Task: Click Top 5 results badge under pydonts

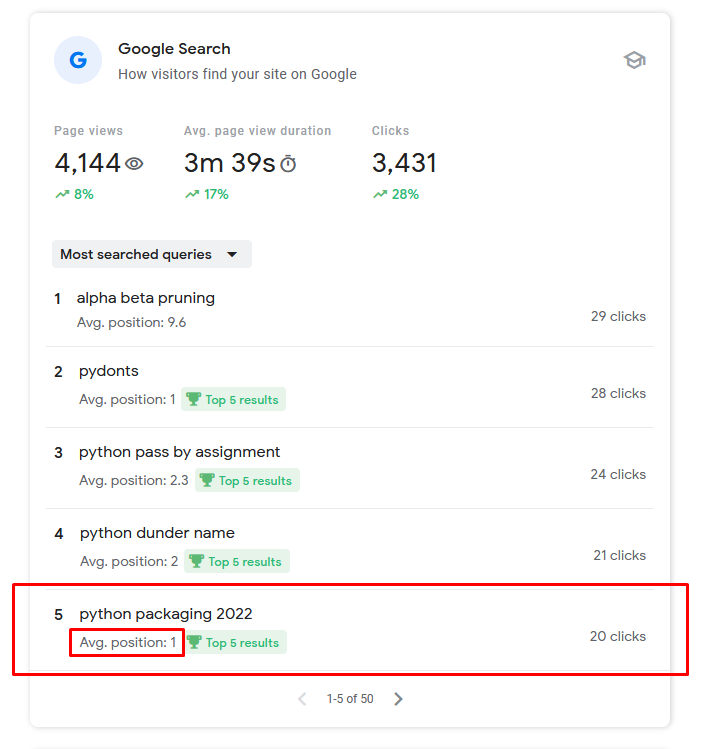Action: pos(233,399)
